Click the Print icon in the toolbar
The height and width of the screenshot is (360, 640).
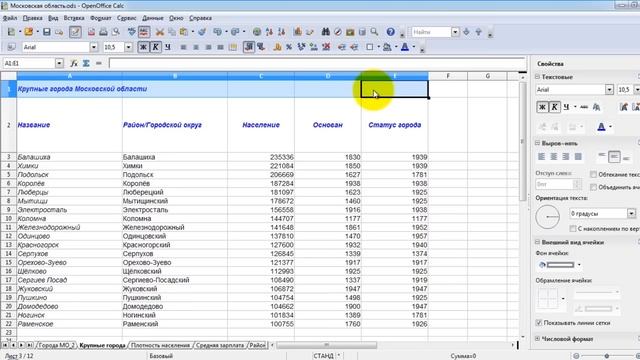click(103, 32)
